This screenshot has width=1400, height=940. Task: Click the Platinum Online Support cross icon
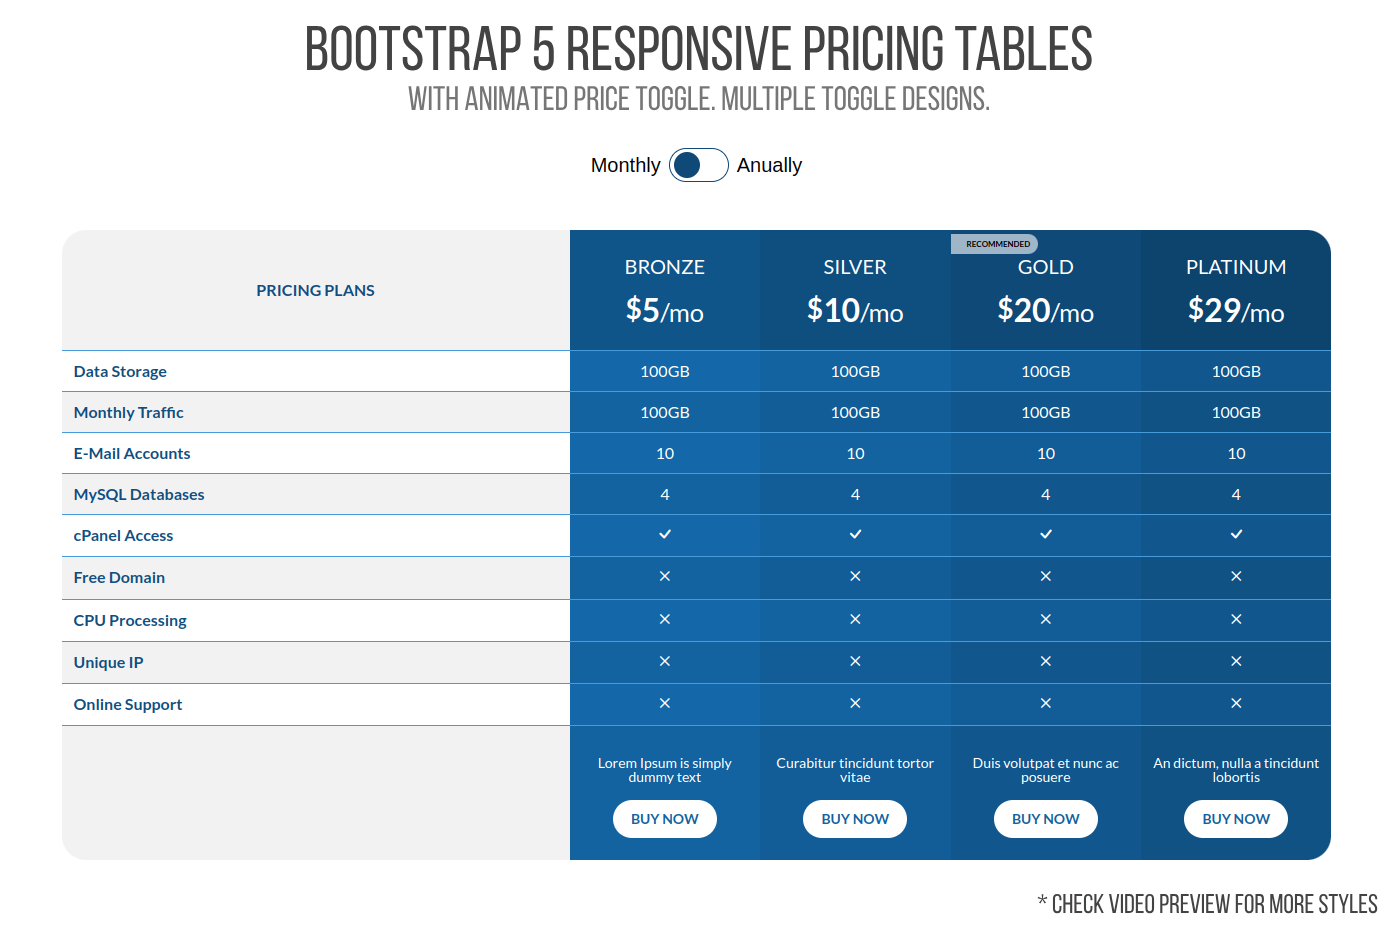[x=1236, y=703]
